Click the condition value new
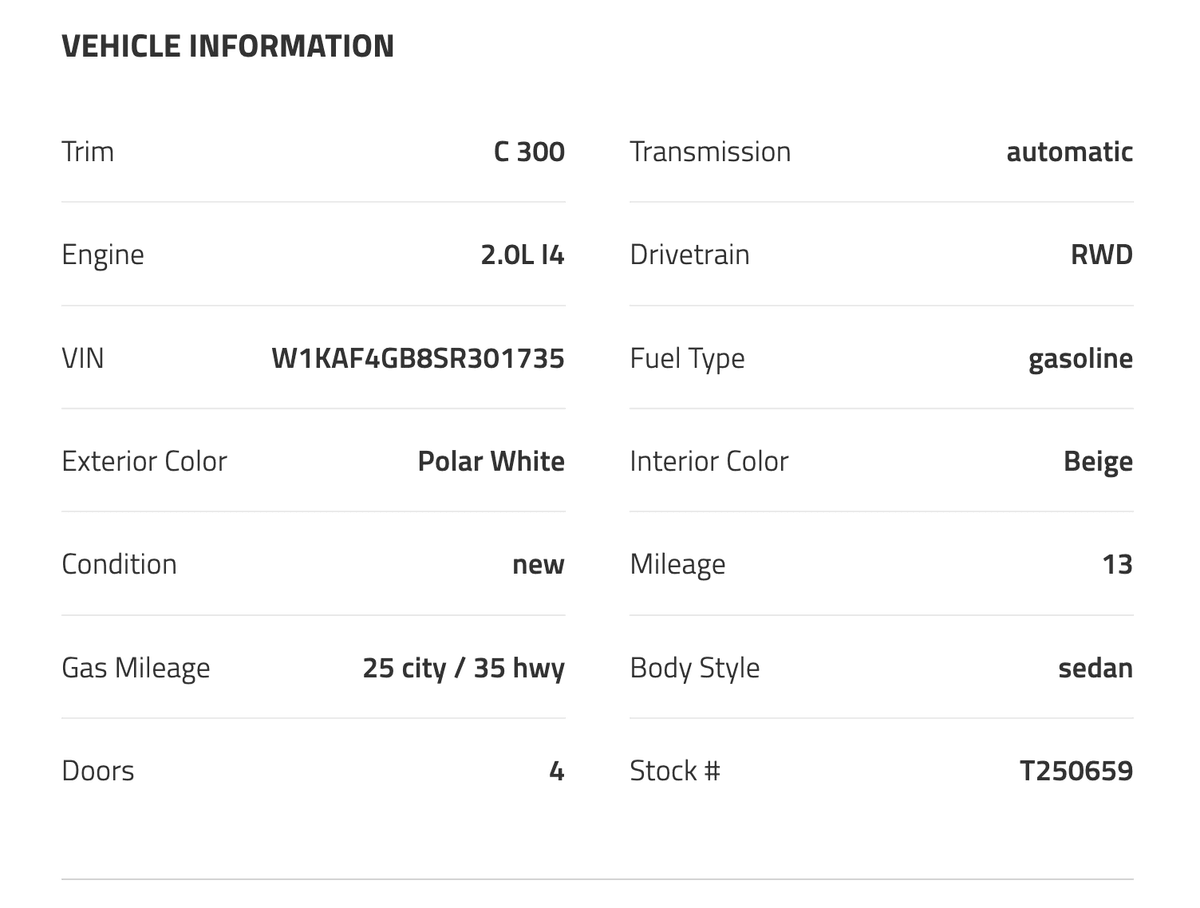This screenshot has width=1200, height=908. (x=538, y=565)
